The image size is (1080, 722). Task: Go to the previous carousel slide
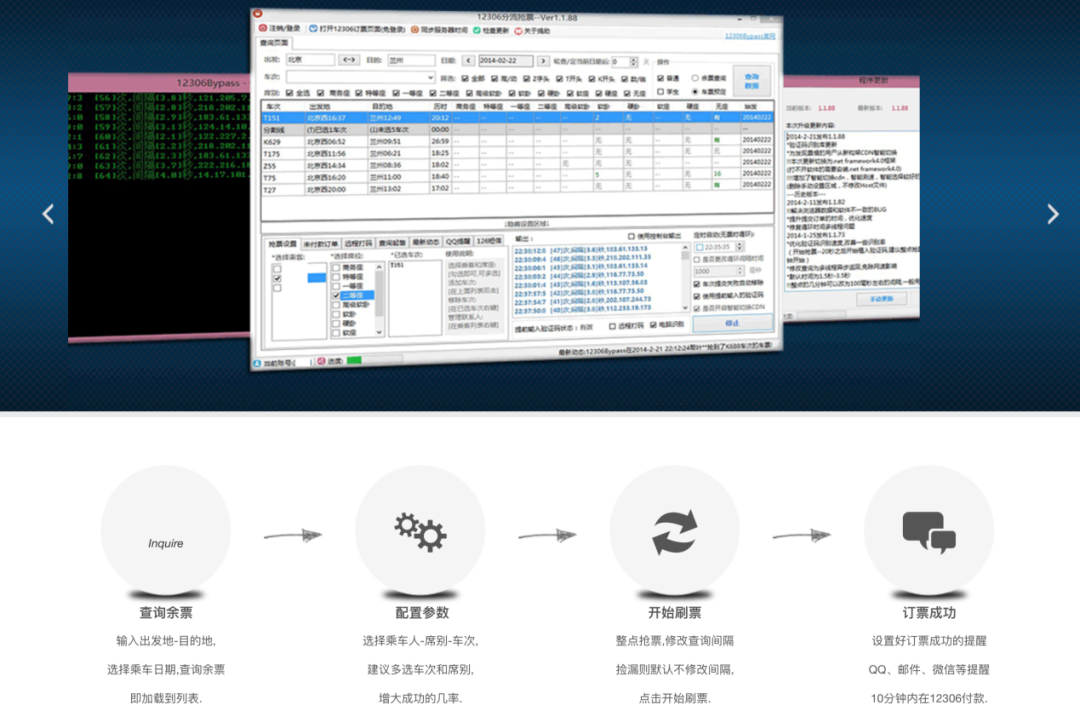(x=47, y=214)
